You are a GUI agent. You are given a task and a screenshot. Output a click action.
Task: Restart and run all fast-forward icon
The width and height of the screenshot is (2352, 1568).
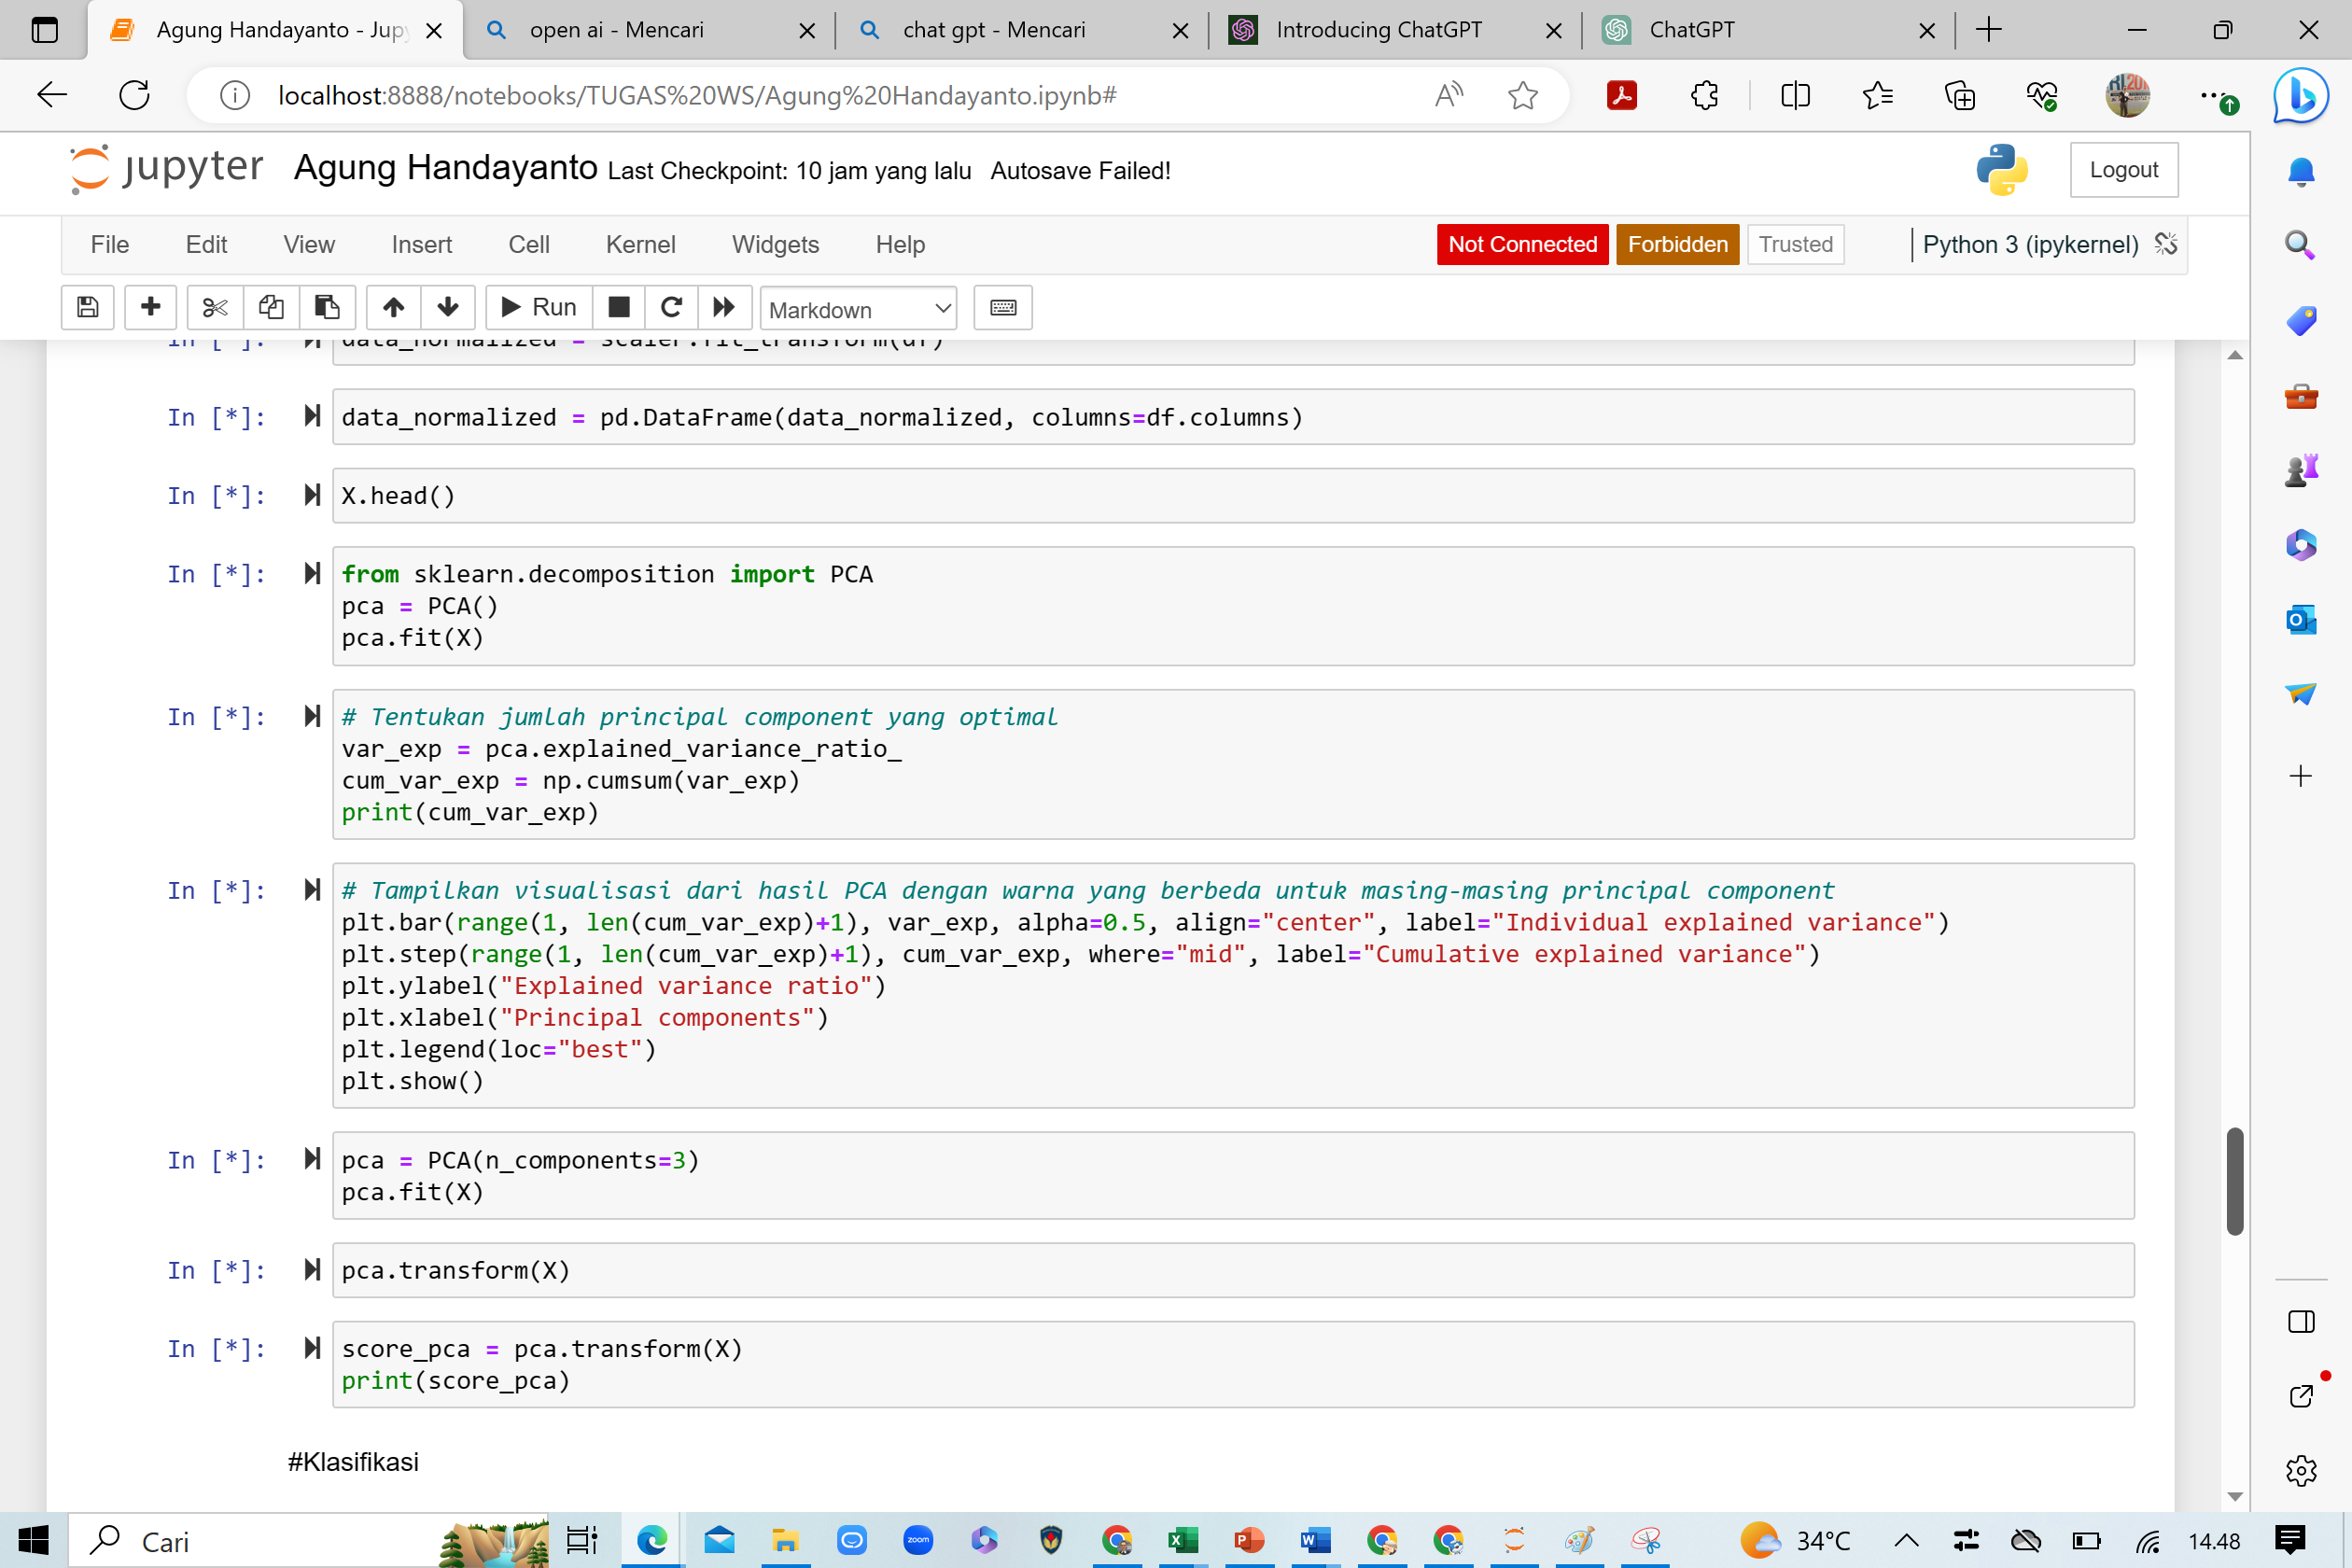click(x=724, y=307)
